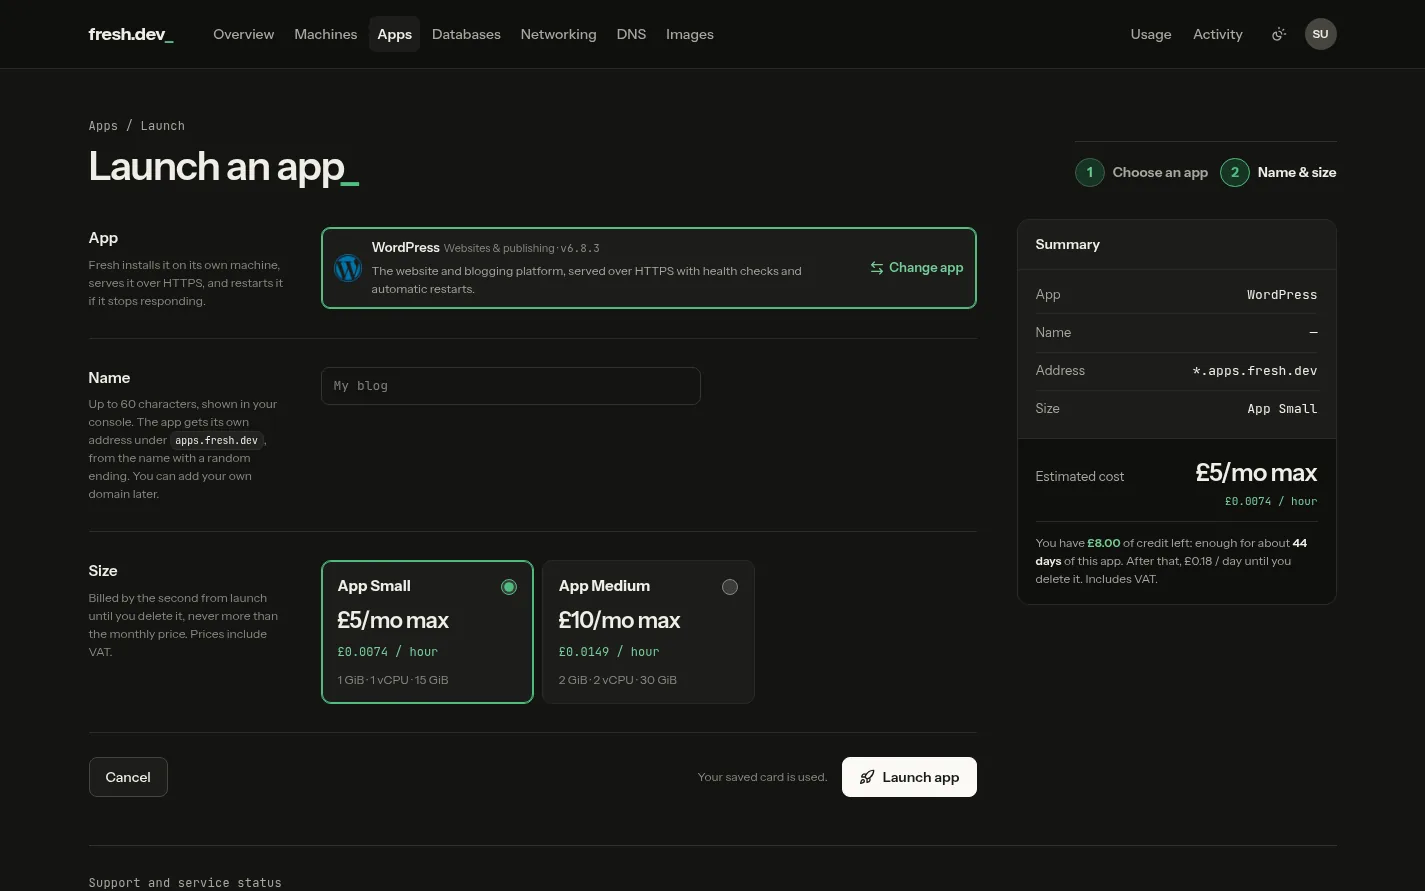Click the £0.0149 / hour rate
Image resolution: width=1425 pixels, height=891 pixels.
click(x=609, y=652)
